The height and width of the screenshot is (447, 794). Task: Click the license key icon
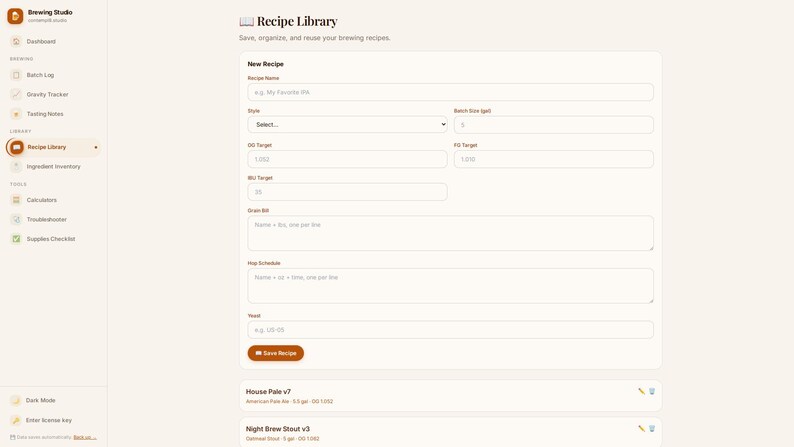coord(16,420)
